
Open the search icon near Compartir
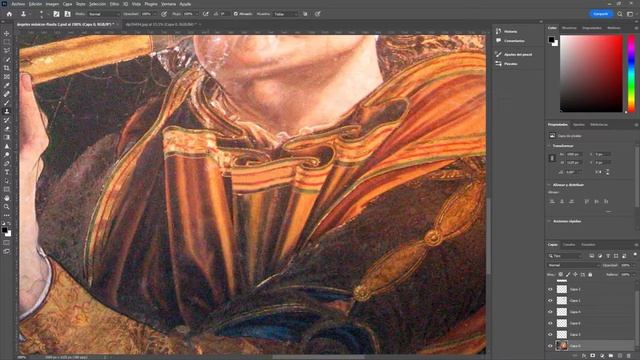pos(620,14)
